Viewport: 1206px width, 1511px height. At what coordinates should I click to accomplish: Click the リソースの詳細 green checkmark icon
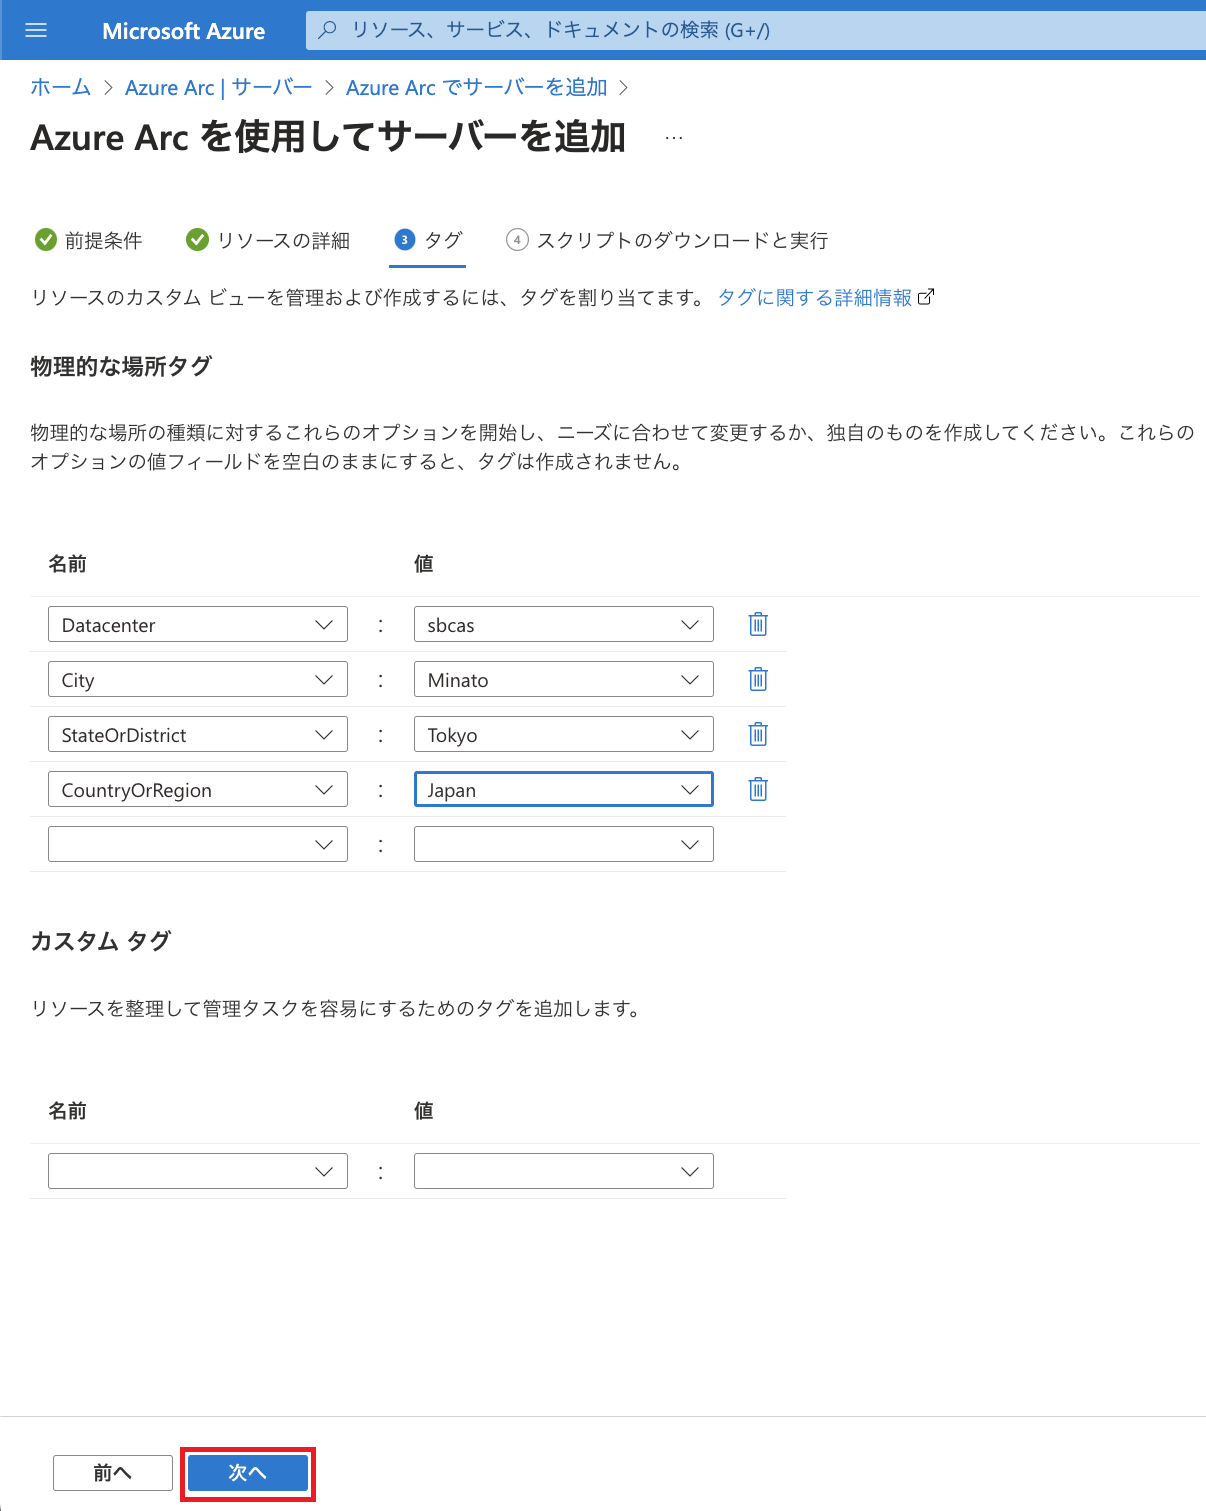coord(198,240)
